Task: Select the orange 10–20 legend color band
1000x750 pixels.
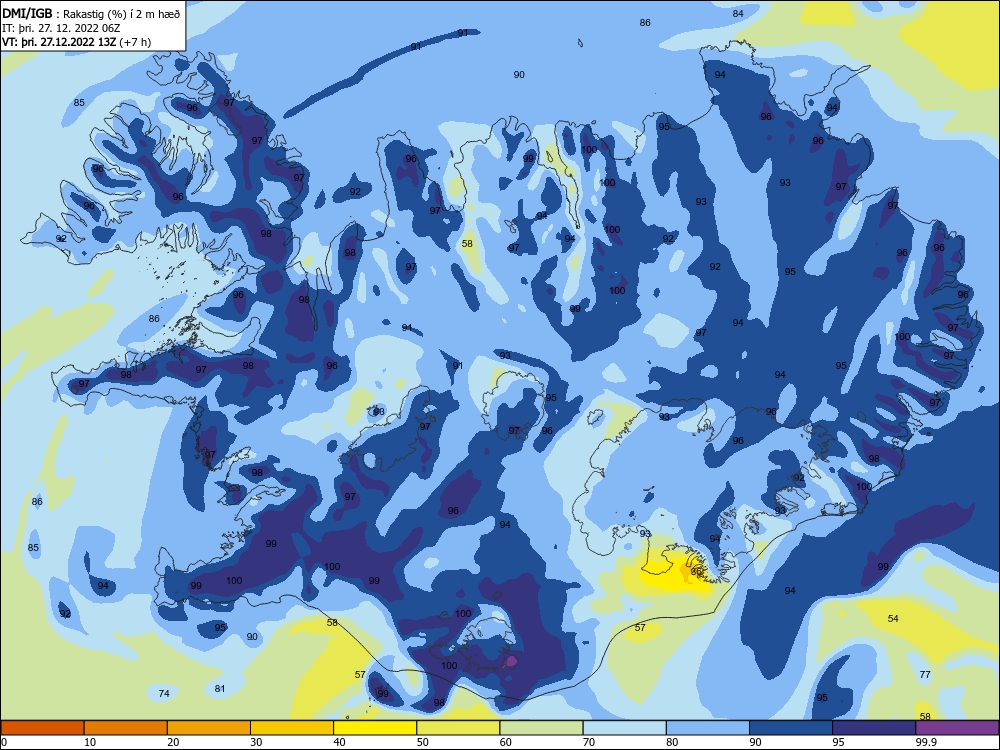Action: pos(126,728)
